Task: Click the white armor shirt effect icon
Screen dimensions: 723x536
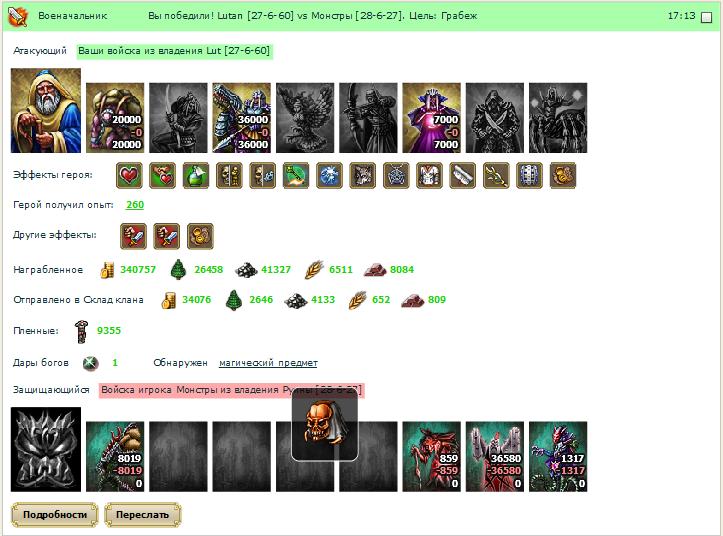Action: point(429,175)
